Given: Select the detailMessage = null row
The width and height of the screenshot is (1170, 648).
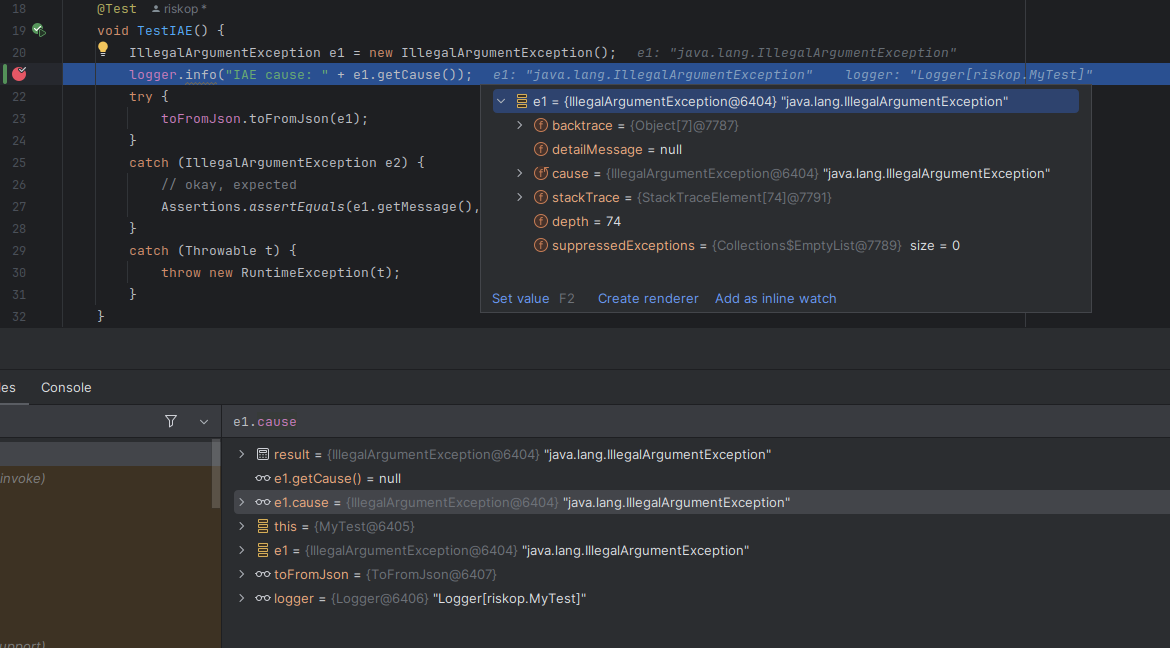Looking at the screenshot, I should [x=786, y=149].
